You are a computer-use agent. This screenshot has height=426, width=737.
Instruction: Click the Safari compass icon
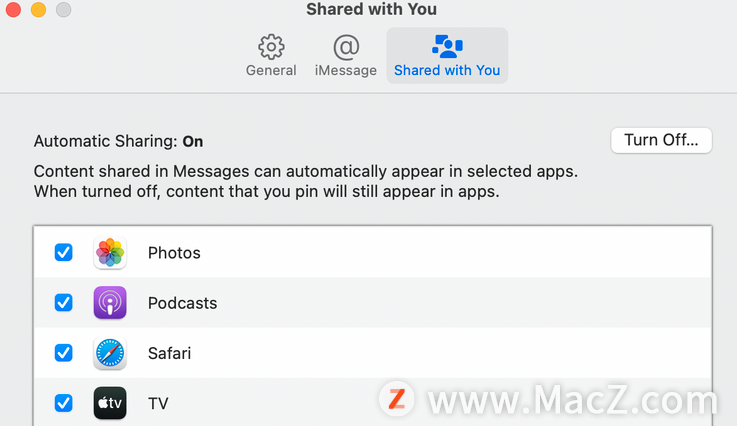pyautogui.click(x=110, y=353)
